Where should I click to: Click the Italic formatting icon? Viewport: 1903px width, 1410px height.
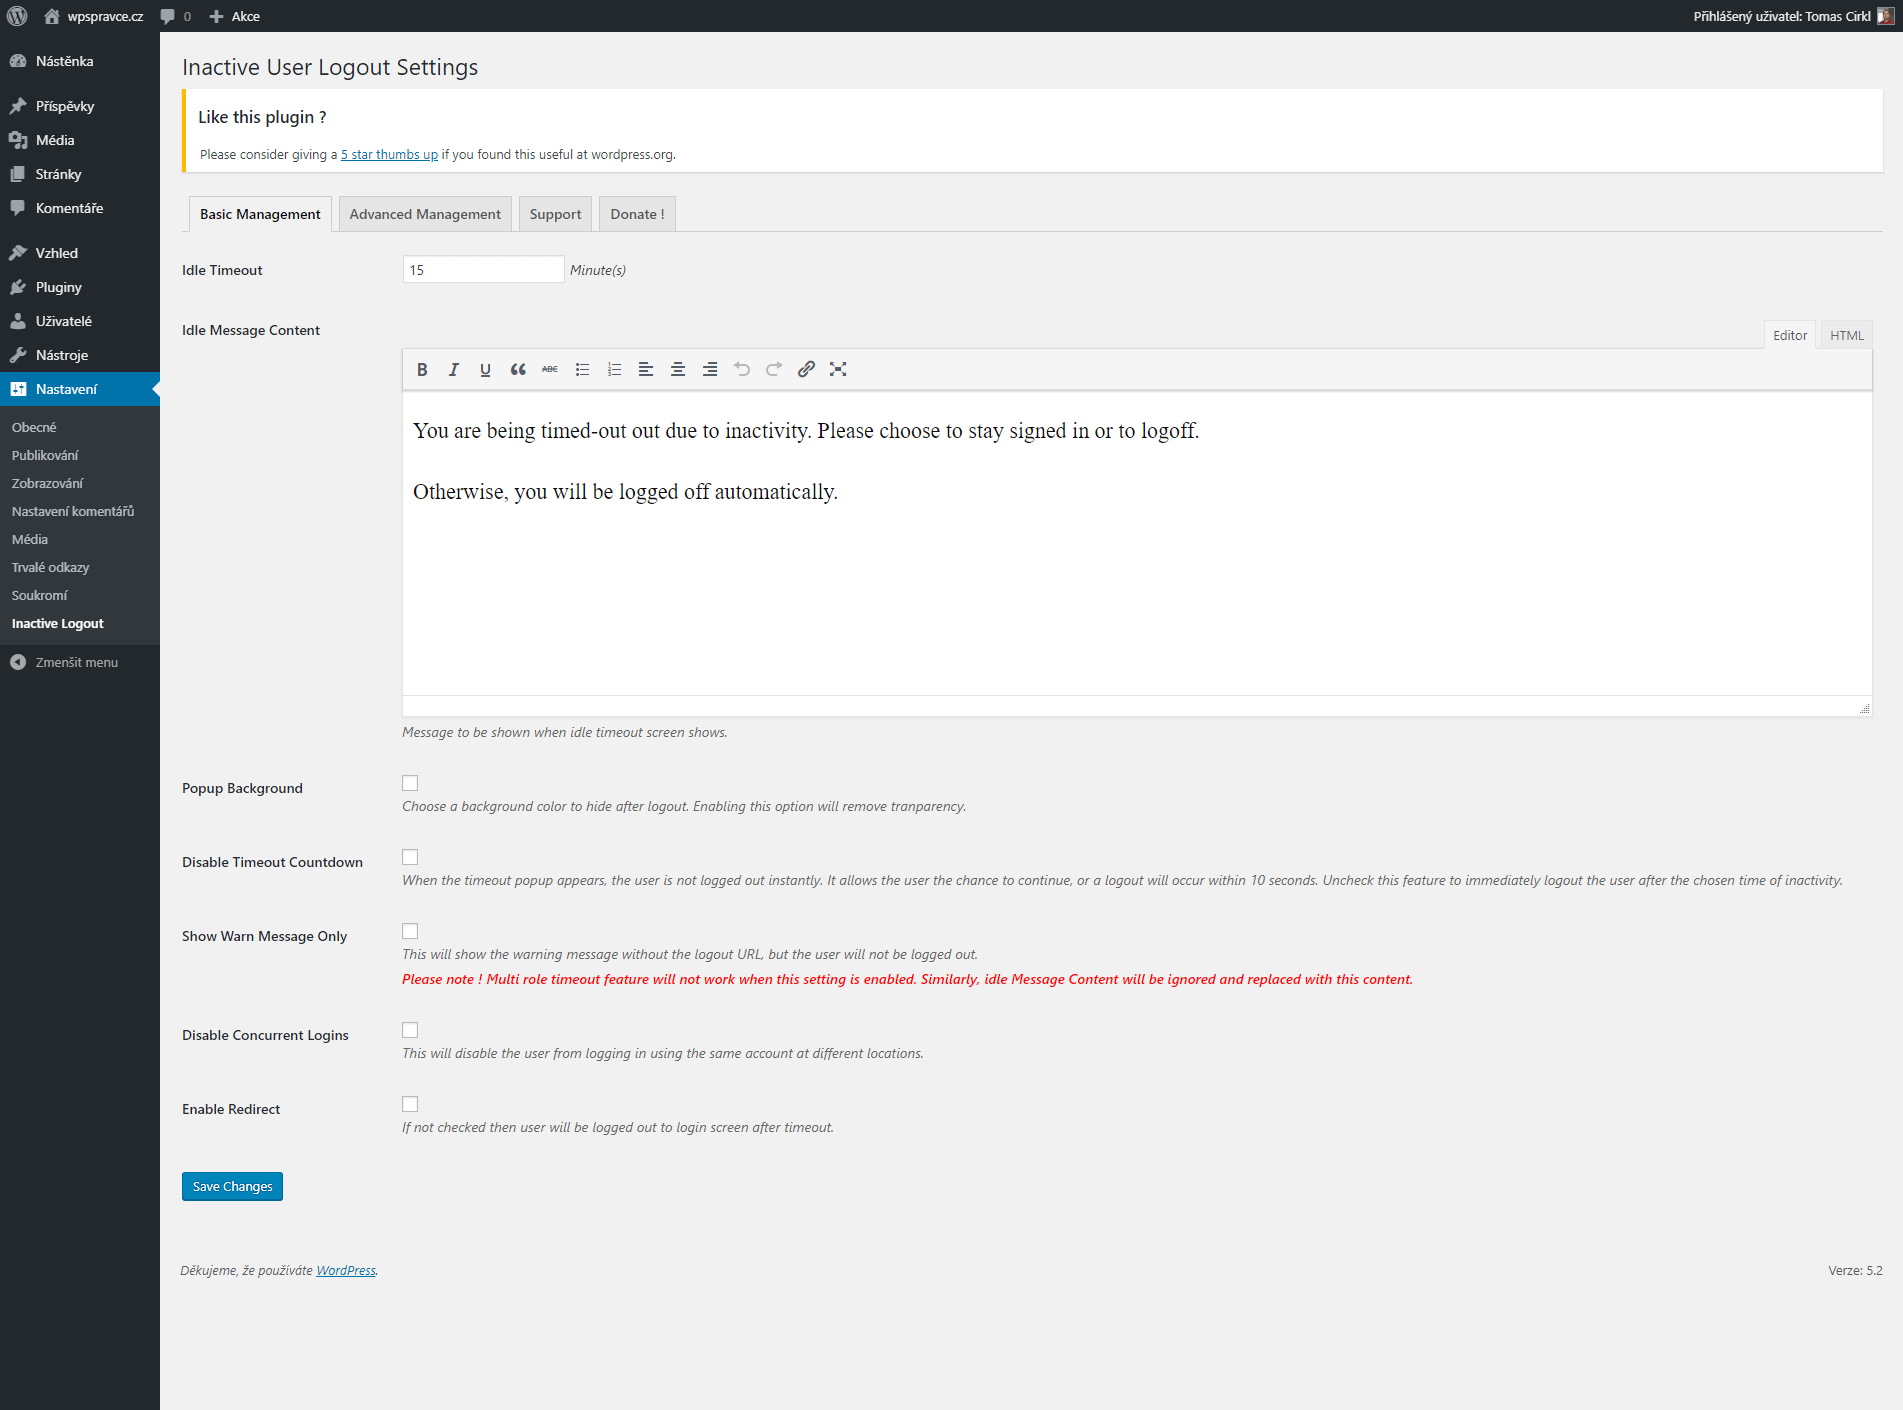click(x=454, y=369)
